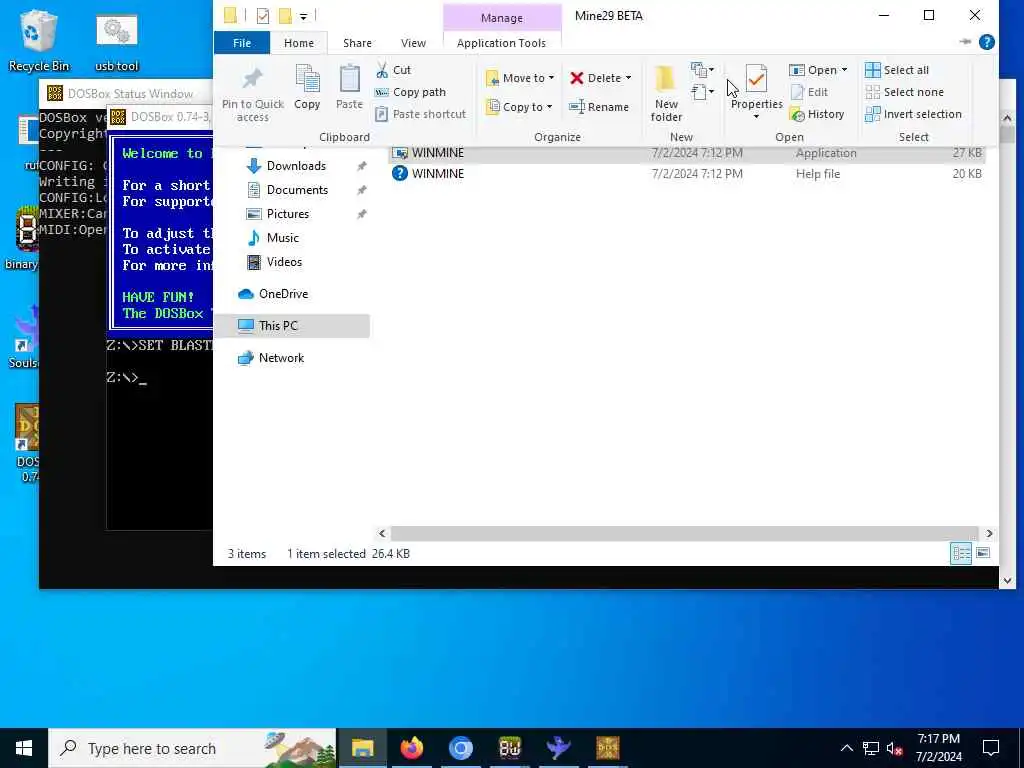1024x768 pixels.
Task: Click the Copy ribbon icon
Action: click(x=307, y=87)
